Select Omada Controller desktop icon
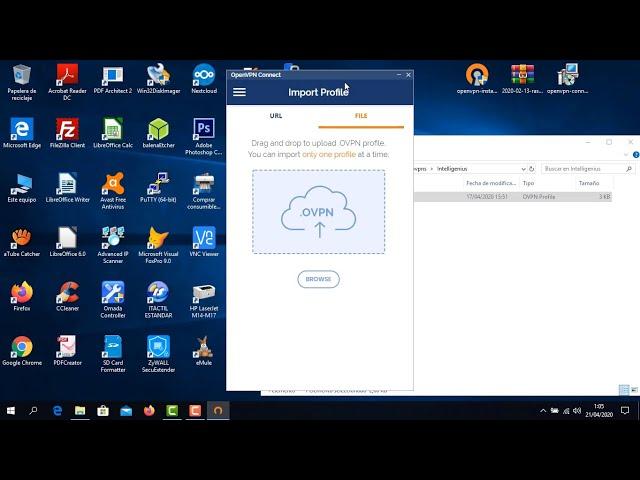640x480 pixels. pos(113,300)
